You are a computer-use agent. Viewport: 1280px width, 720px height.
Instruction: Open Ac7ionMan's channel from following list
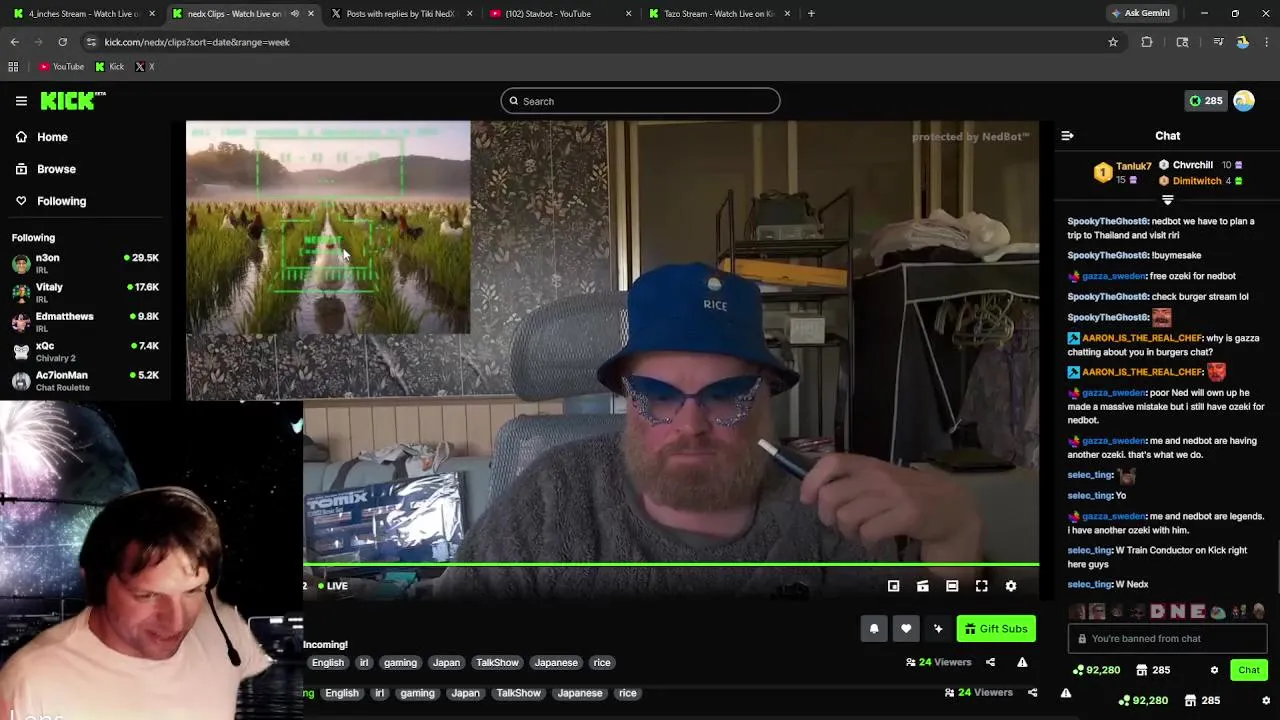(x=85, y=380)
